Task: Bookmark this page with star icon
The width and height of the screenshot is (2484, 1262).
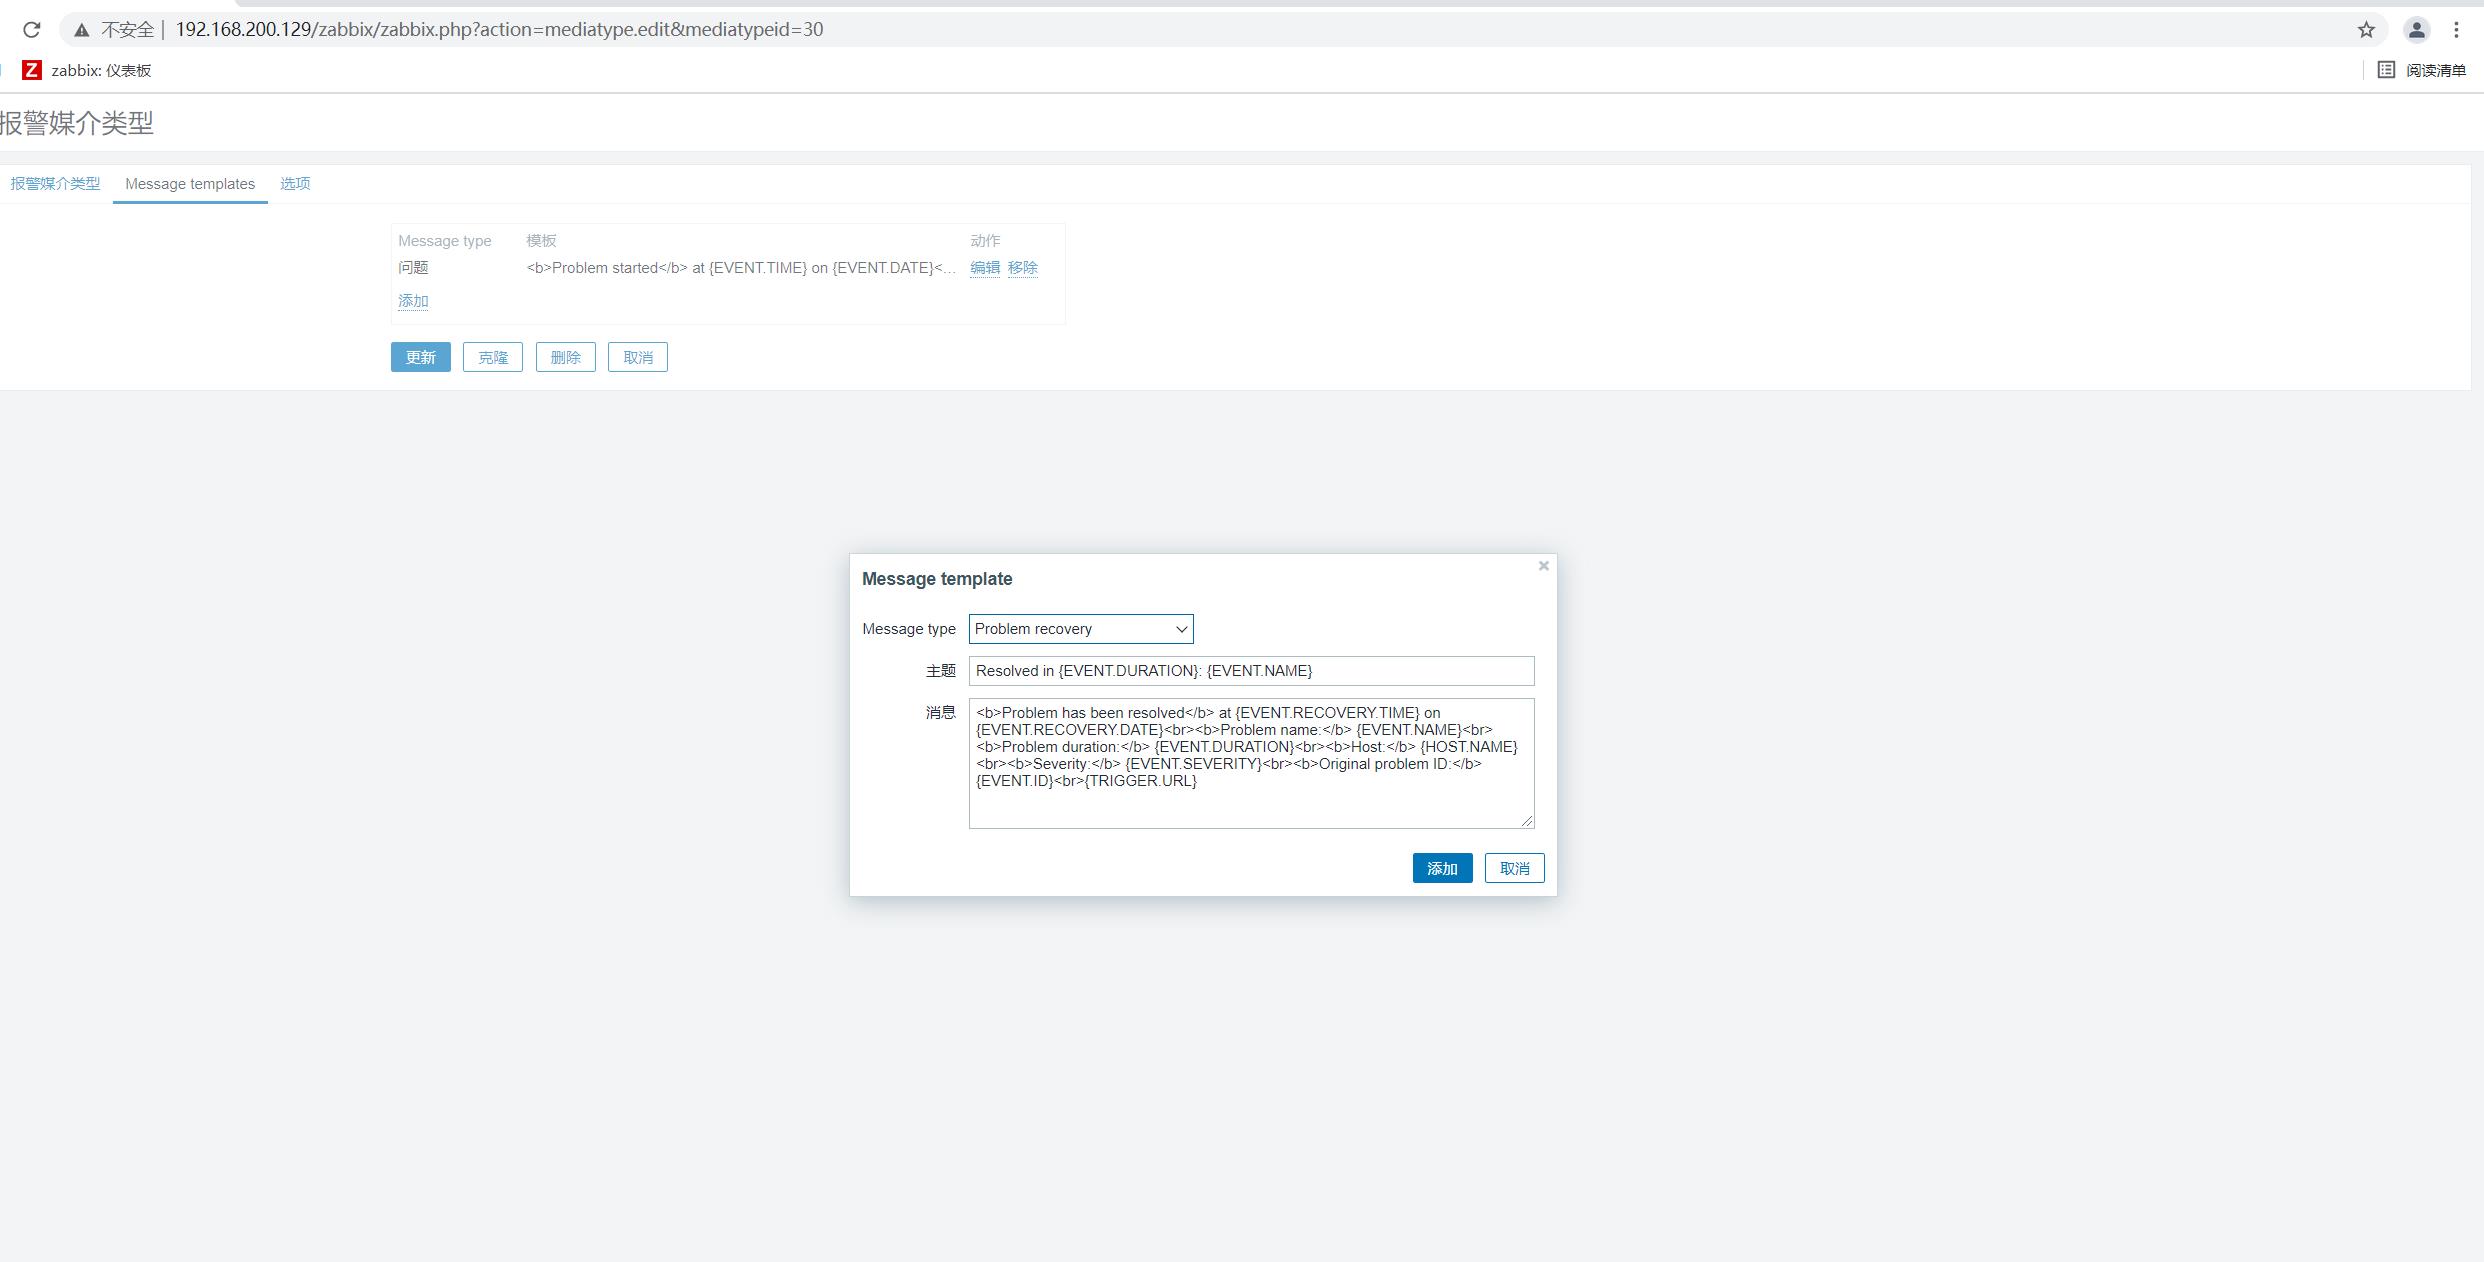Action: [2366, 30]
